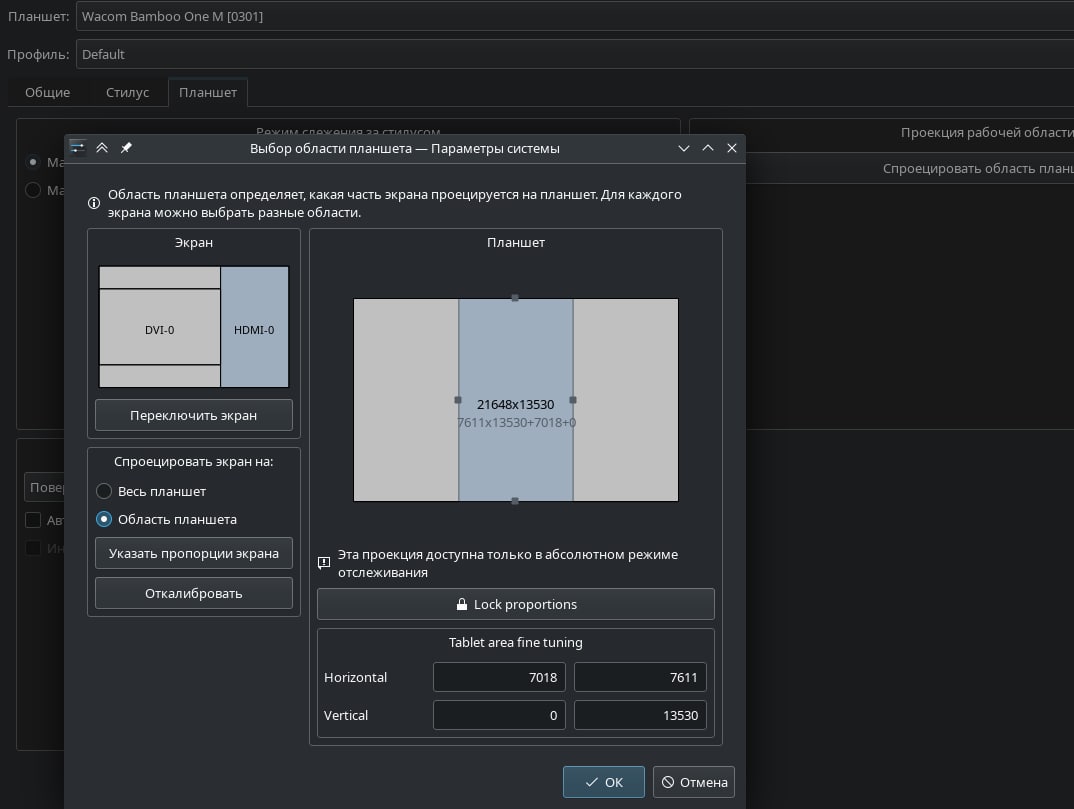Maximize the tablet area dialog
Image resolution: width=1074 pixels, height=809 pixels.
(708, 149)
